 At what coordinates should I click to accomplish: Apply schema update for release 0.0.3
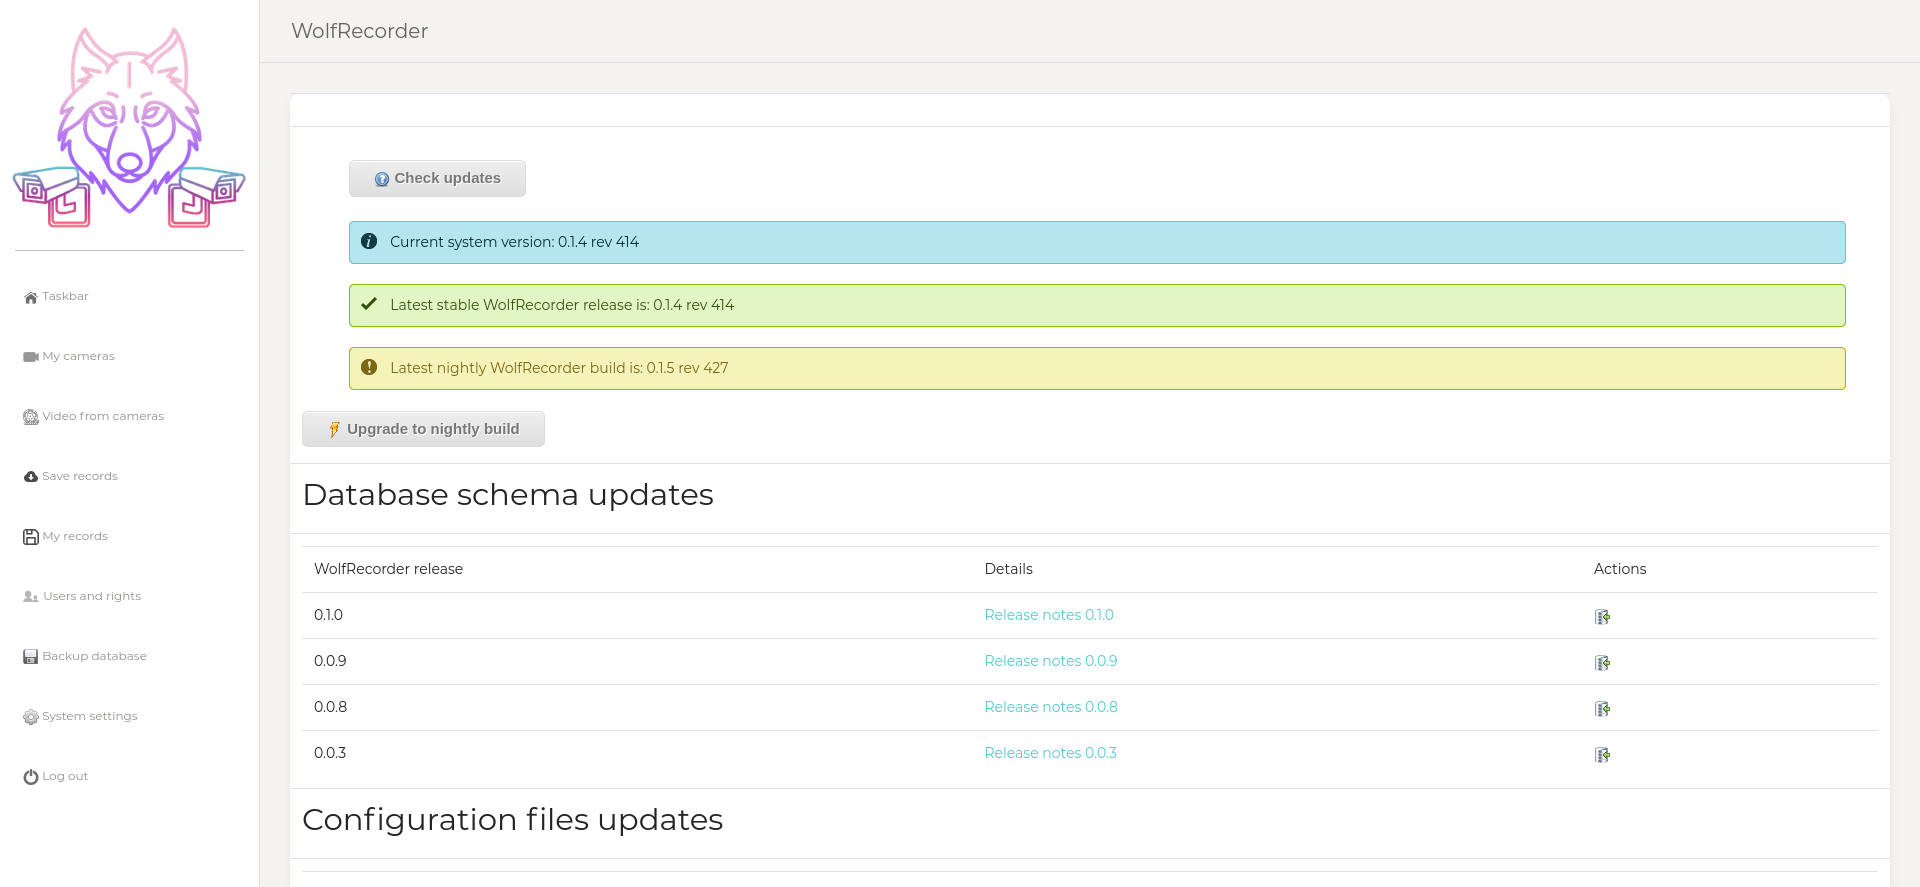point(1602,755)
